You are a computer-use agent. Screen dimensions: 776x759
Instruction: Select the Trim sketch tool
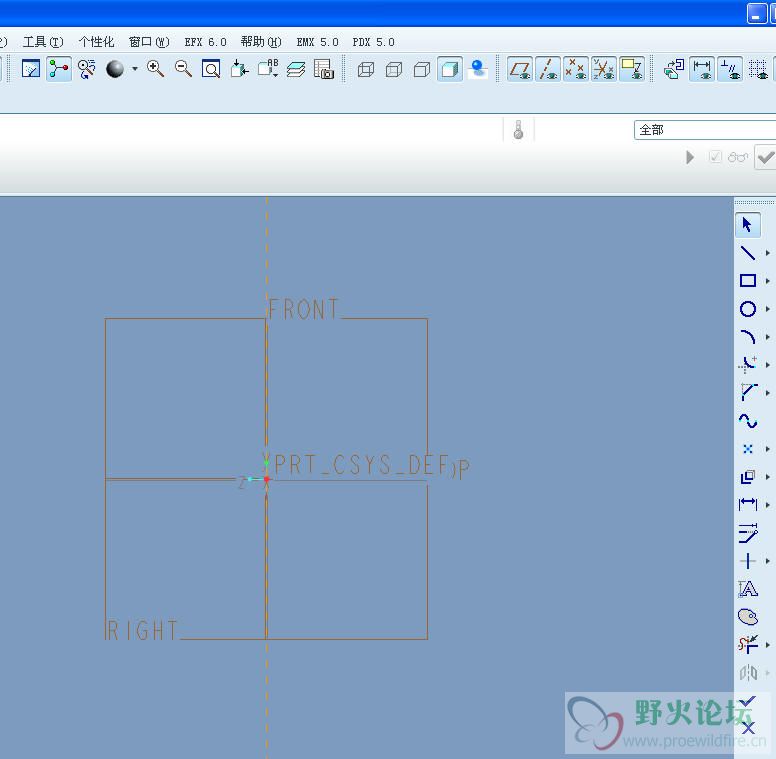(747, 645)
